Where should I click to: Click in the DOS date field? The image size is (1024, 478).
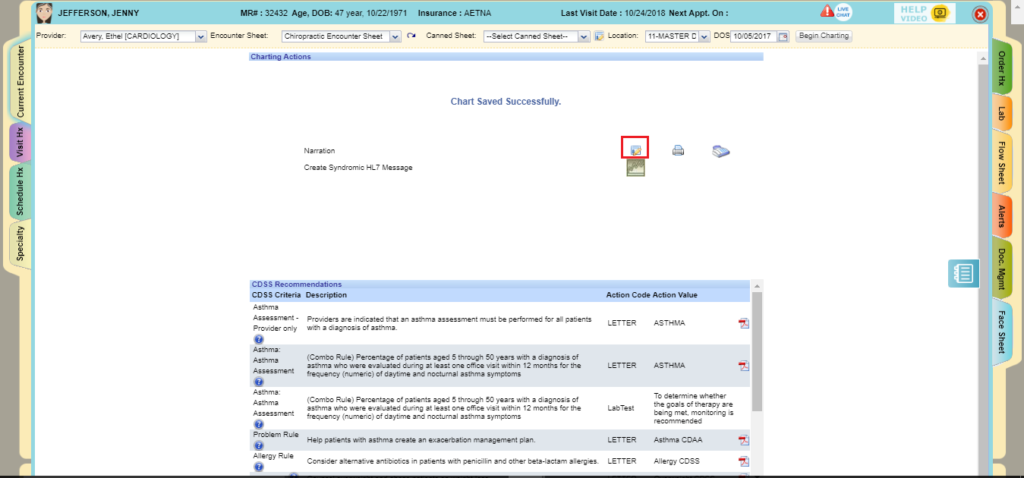[x=754, y=36]
